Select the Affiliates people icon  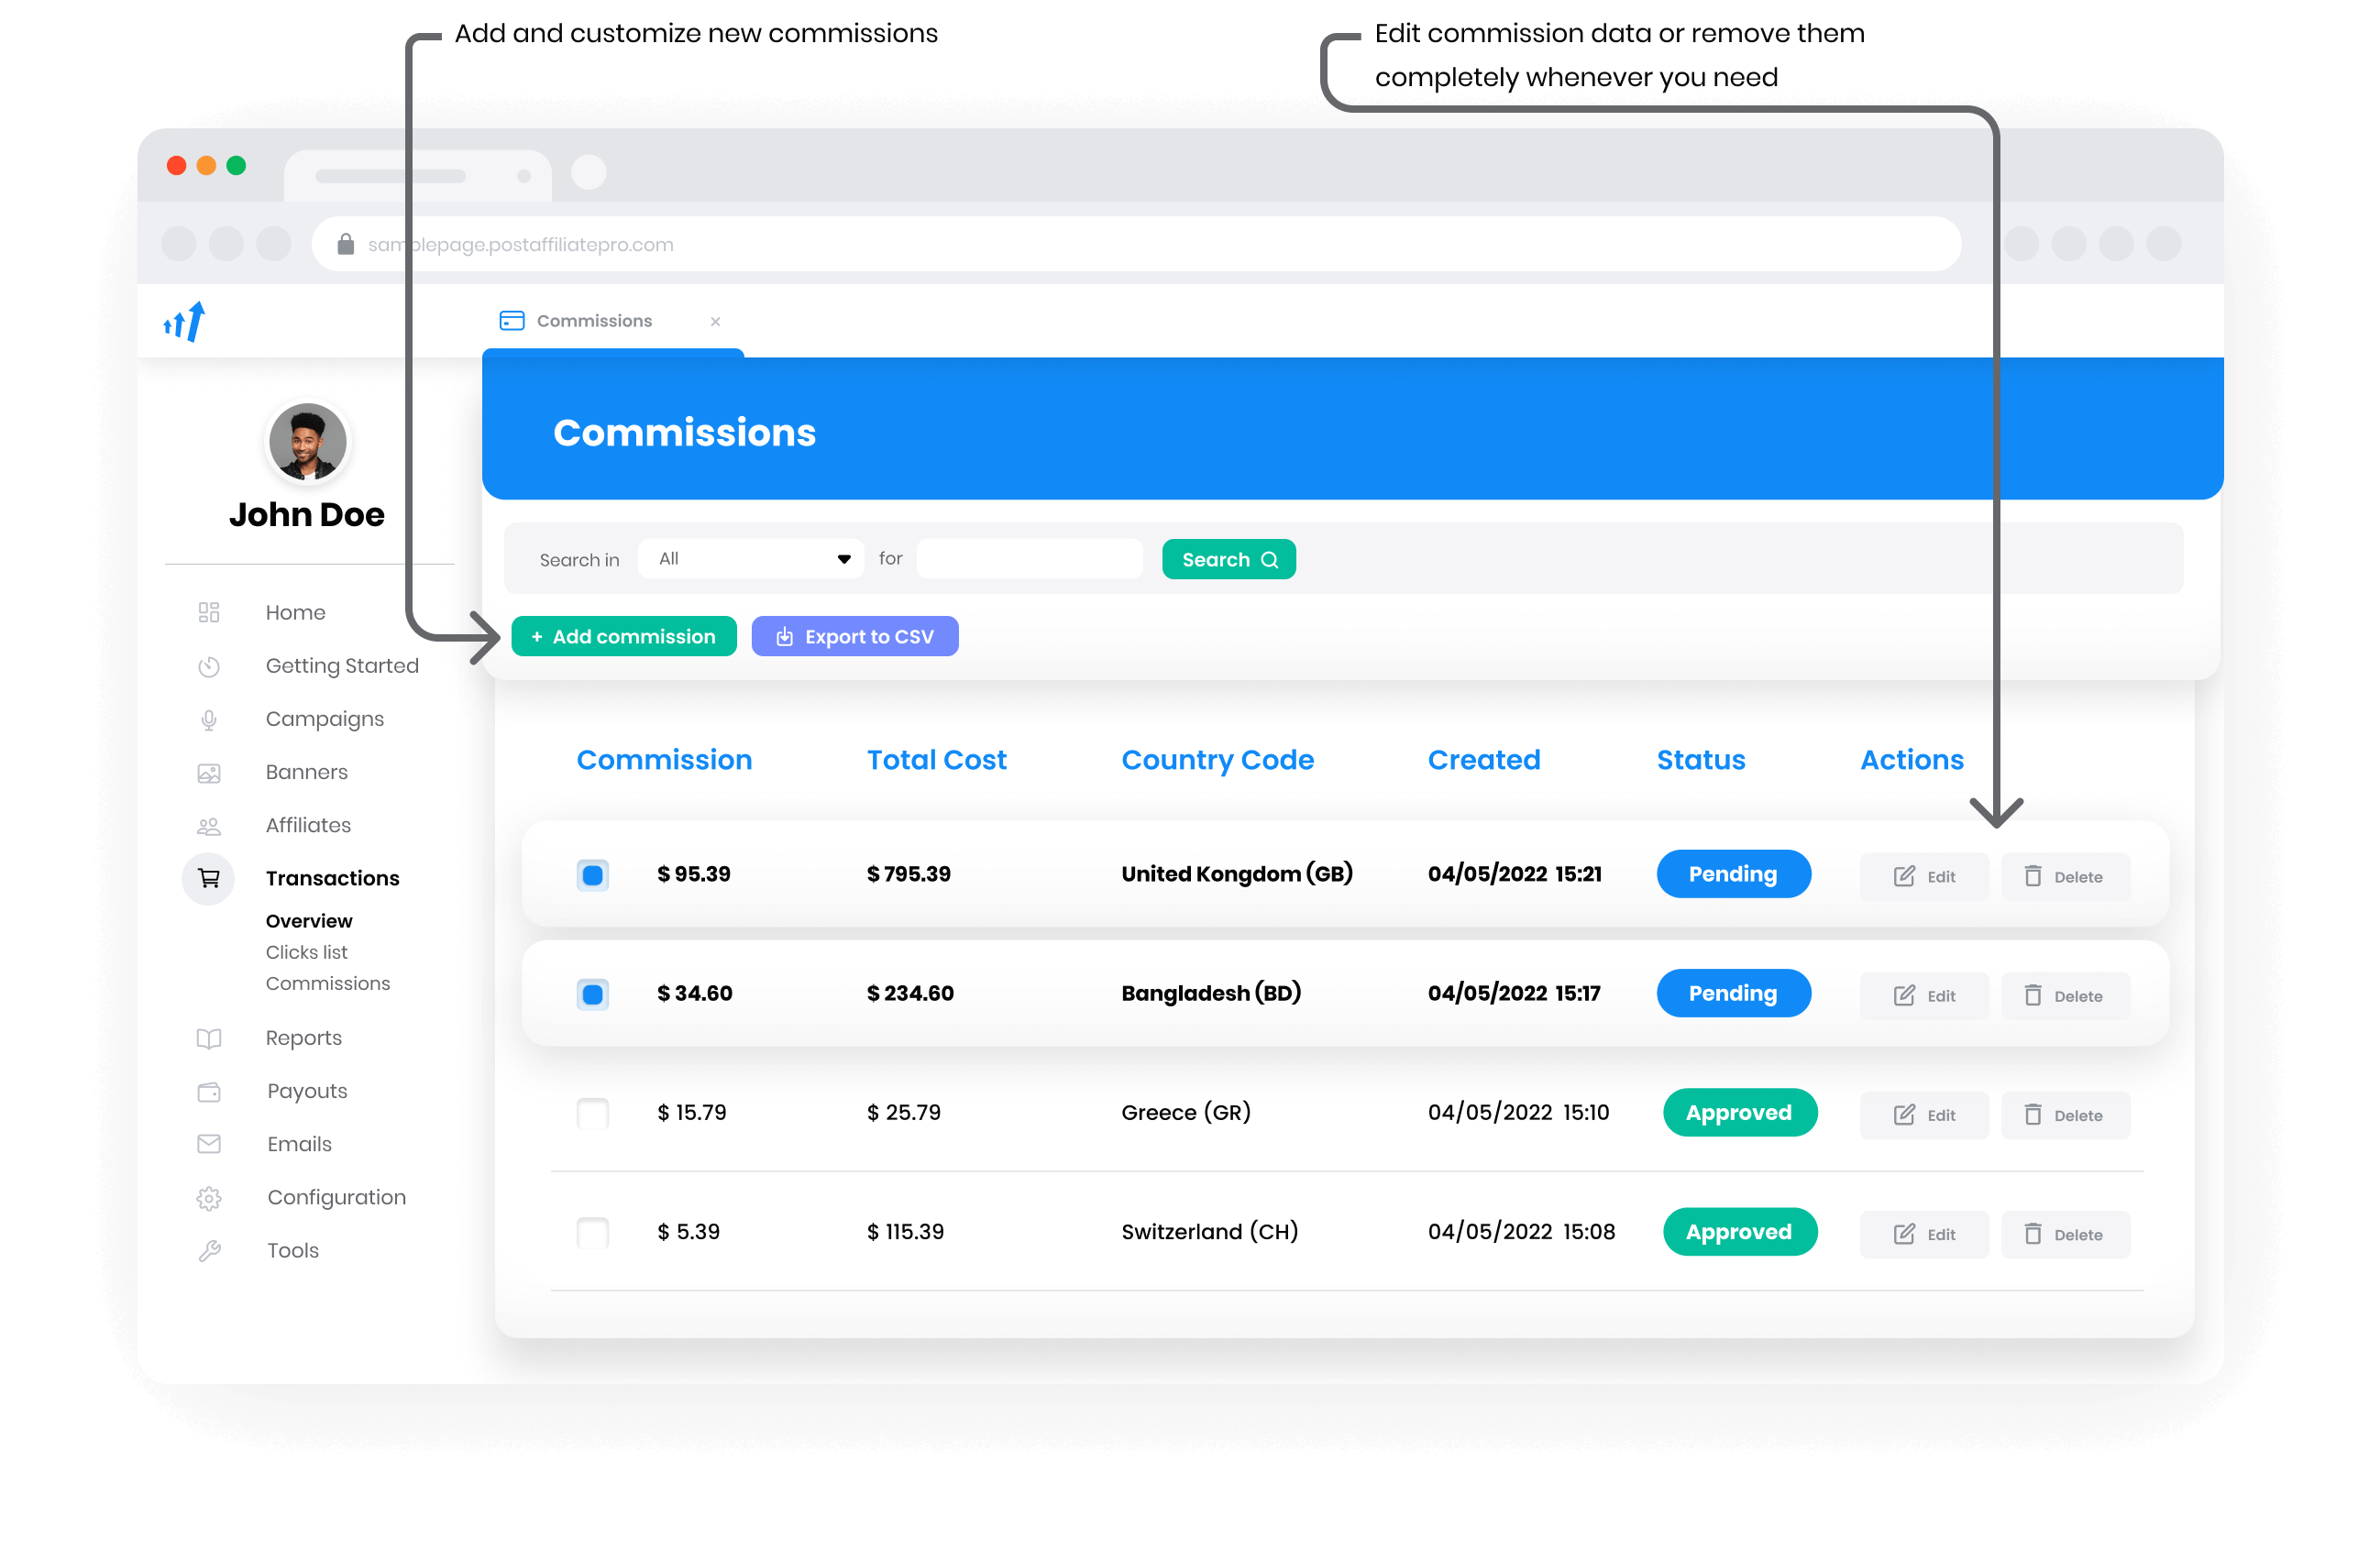click(x=209, y=825)
